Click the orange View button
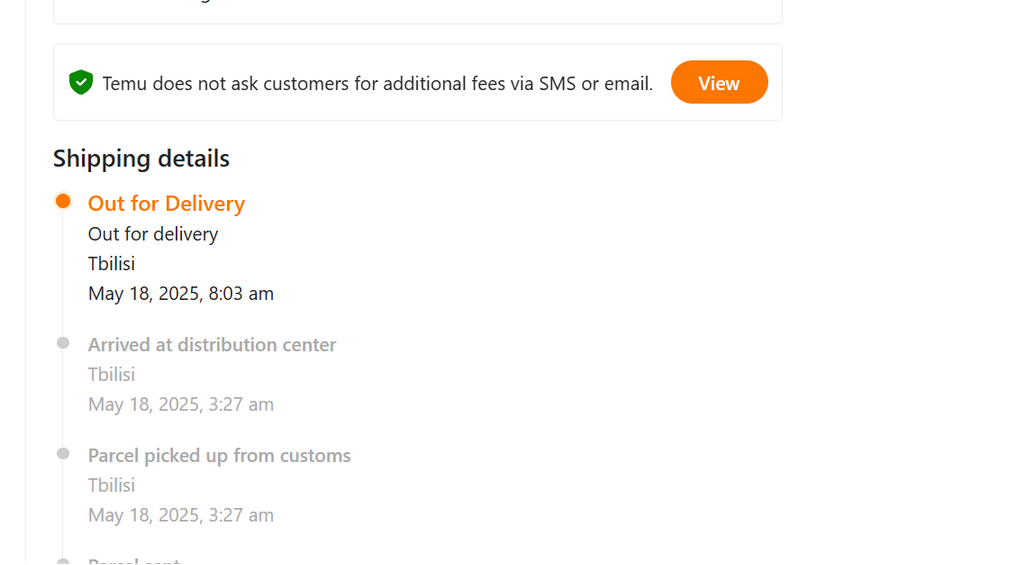The height and width of the screenshot is (565, 1024). coord(719,82)
